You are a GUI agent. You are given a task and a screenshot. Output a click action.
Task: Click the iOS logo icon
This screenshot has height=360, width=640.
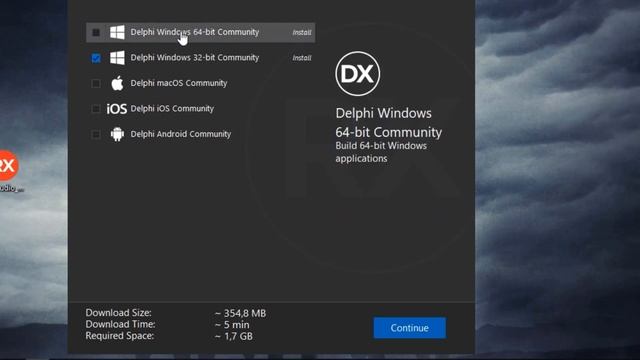point(117,109)
